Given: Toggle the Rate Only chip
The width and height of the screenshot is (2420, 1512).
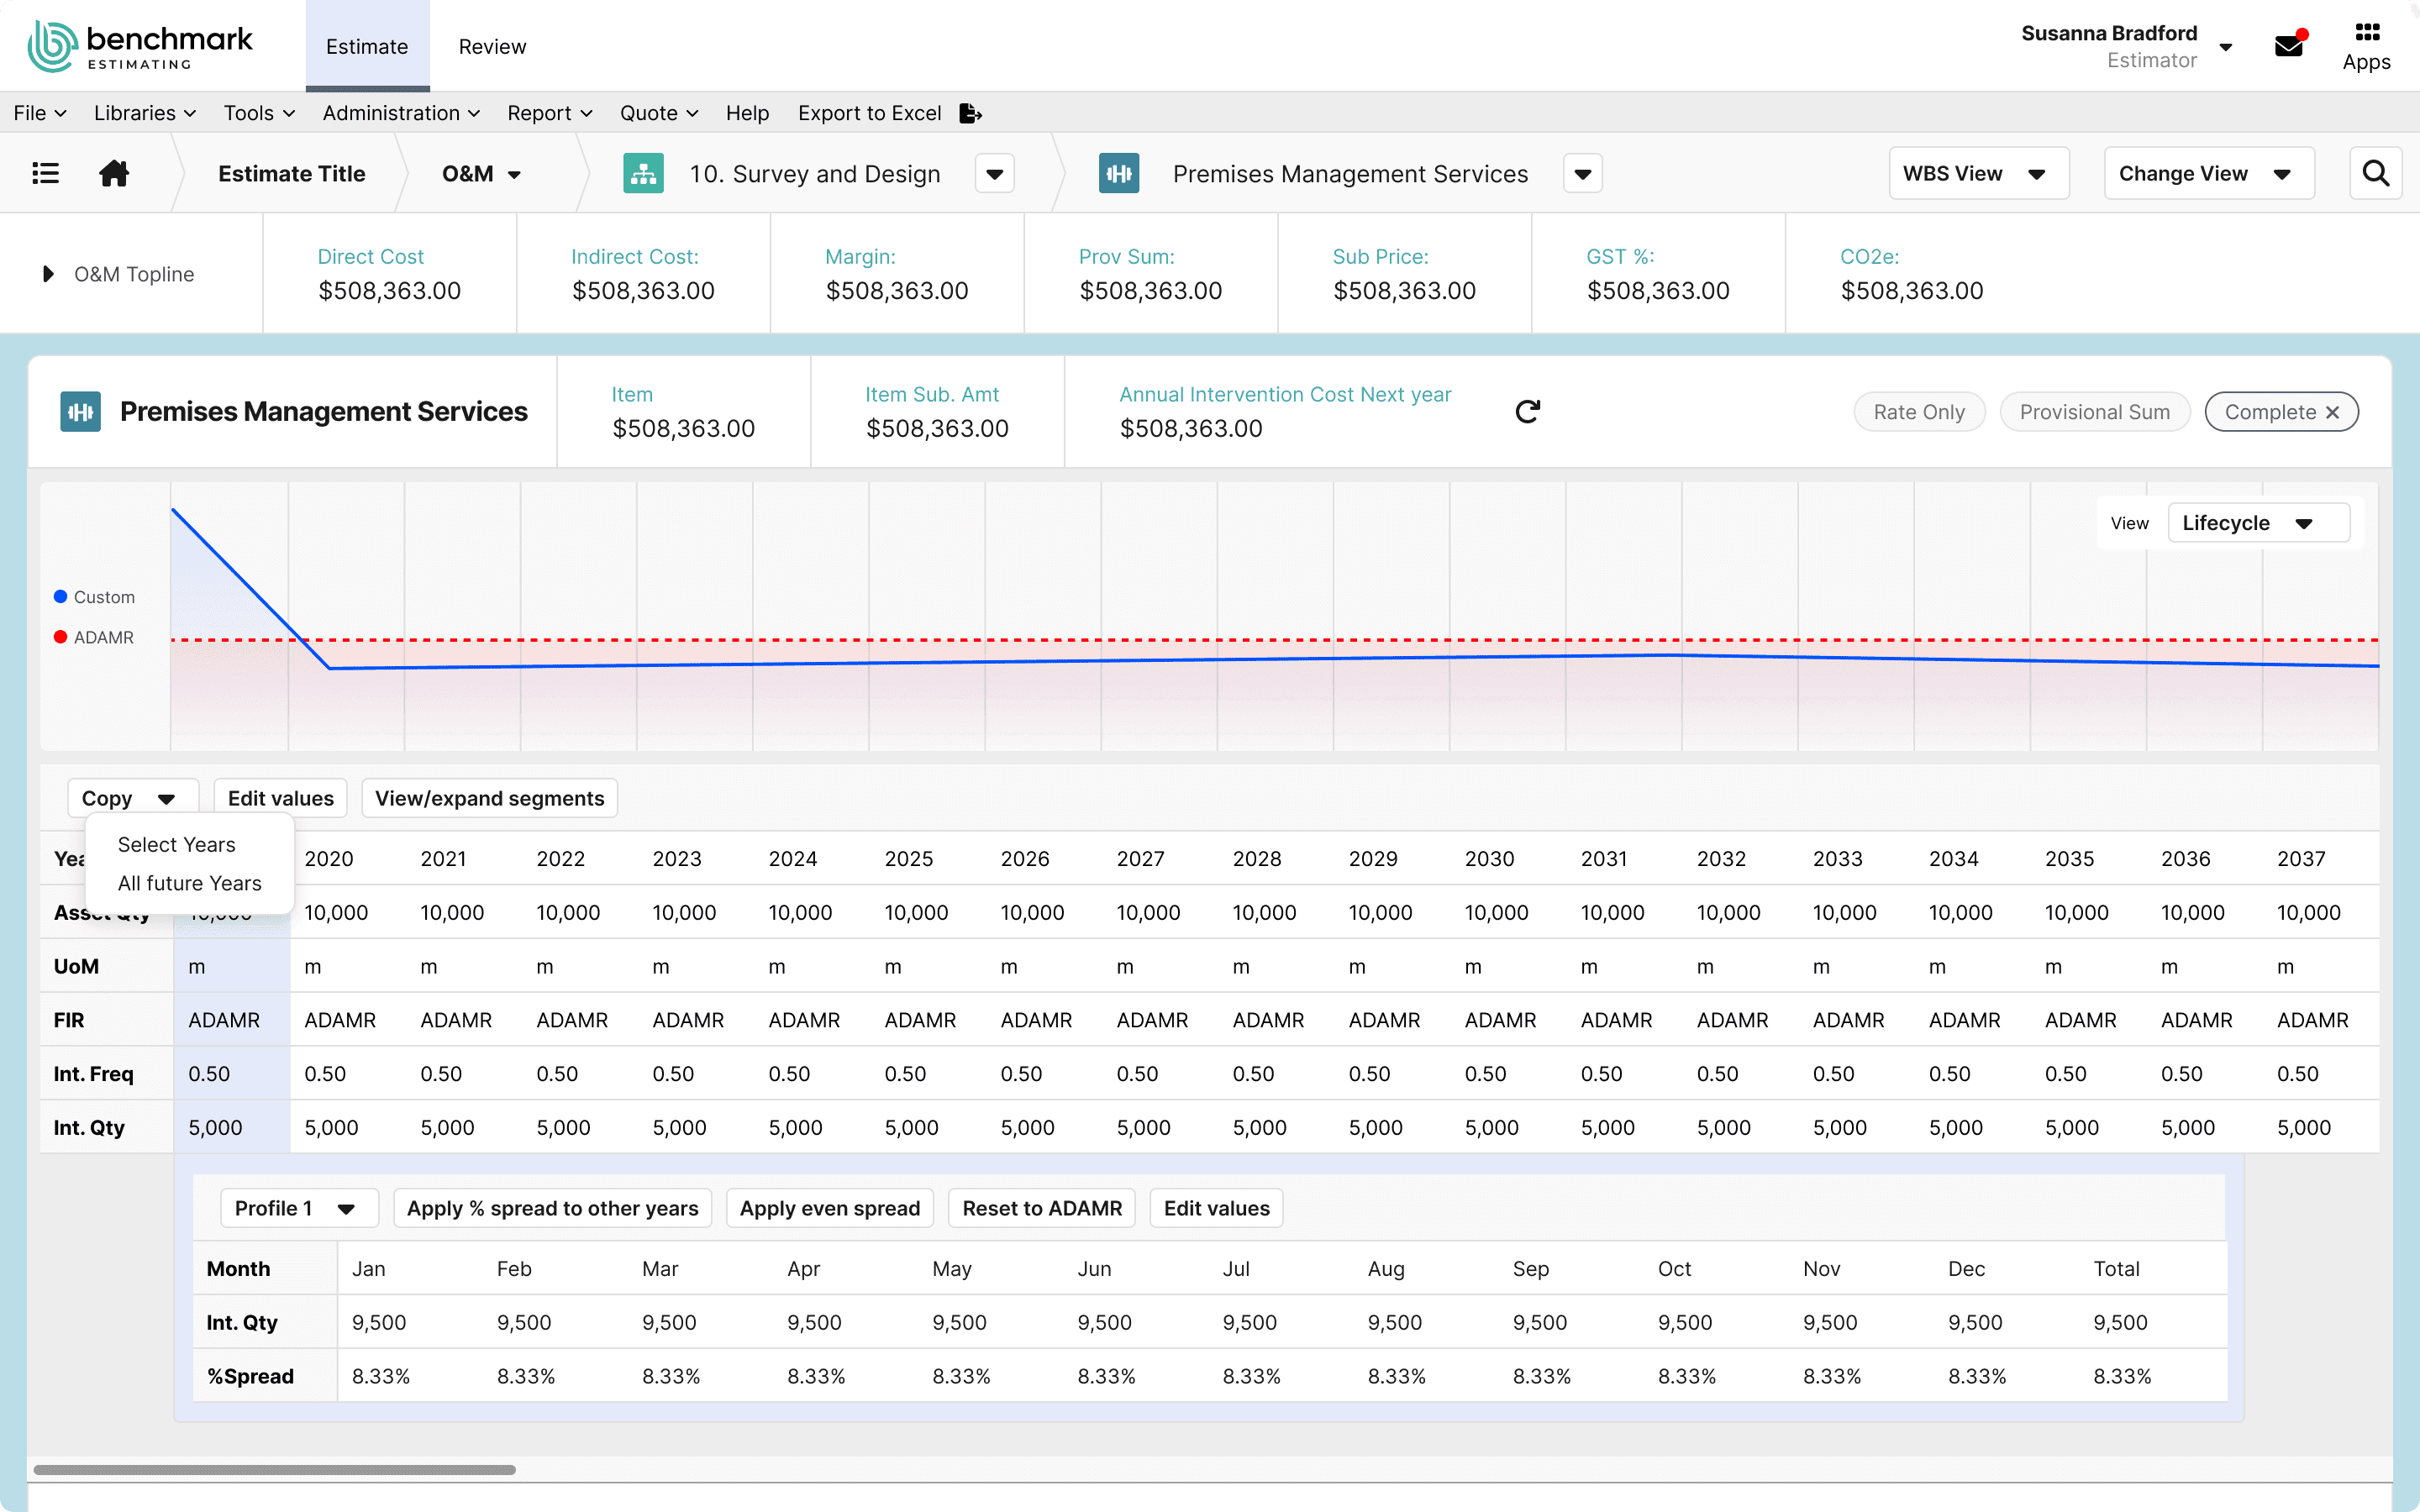Looking at the screenshot, I should coord(1918,412).
